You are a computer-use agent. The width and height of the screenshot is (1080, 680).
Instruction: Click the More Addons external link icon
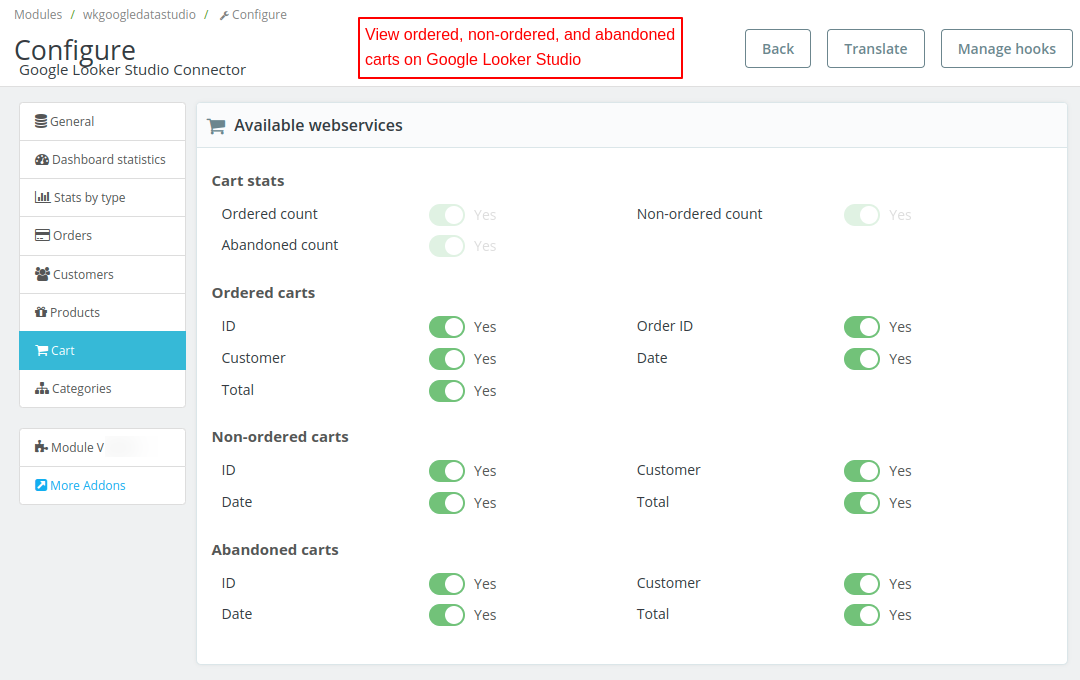(41, 485)
